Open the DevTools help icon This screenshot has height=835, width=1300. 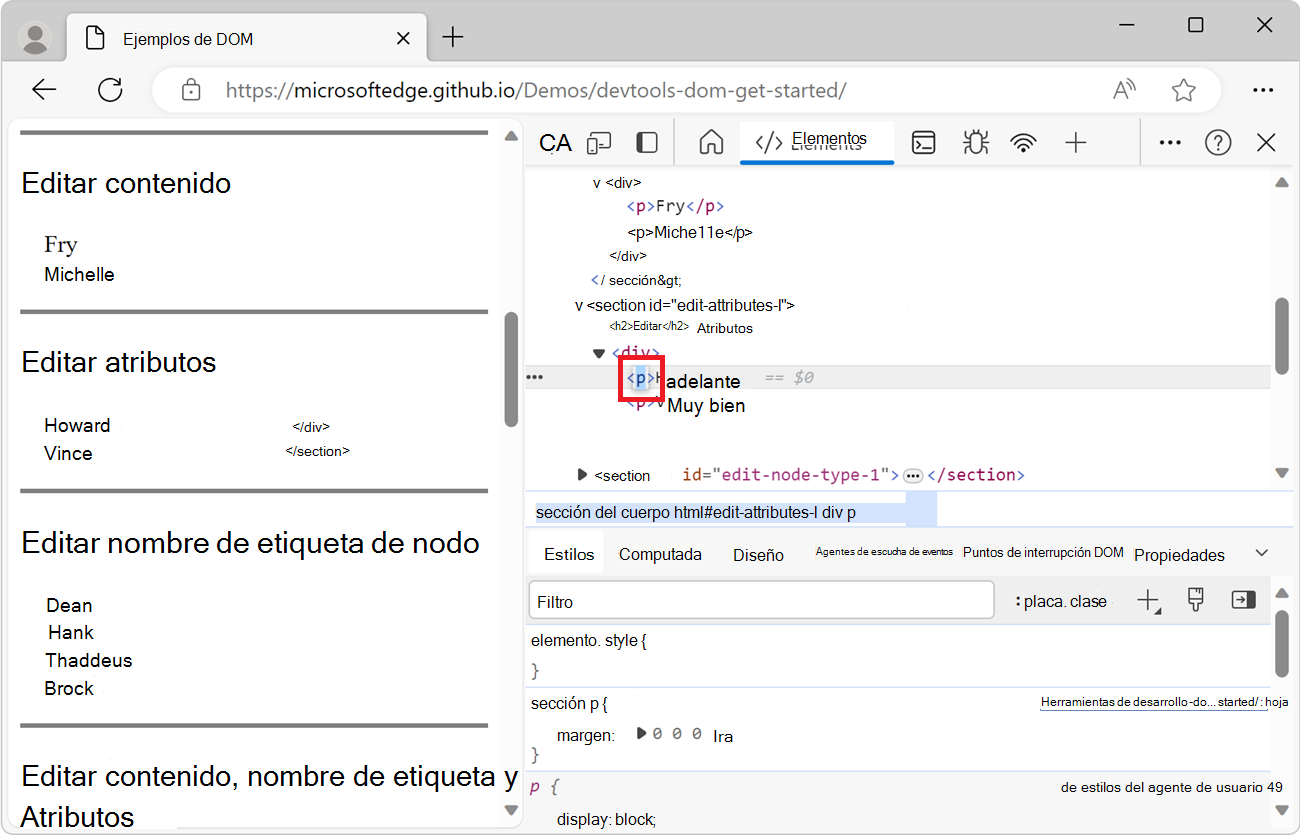click(x=1218, y=142)
